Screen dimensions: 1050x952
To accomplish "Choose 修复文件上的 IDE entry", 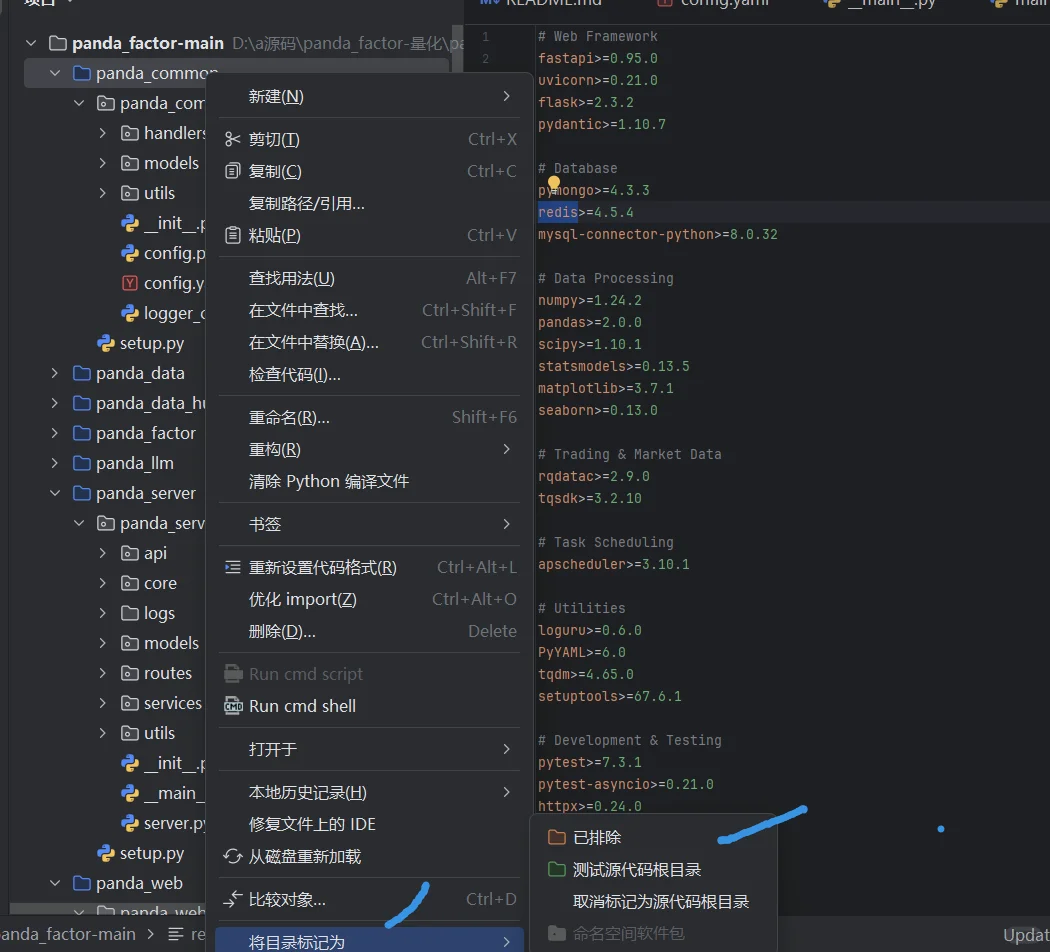I will [369, 824].
